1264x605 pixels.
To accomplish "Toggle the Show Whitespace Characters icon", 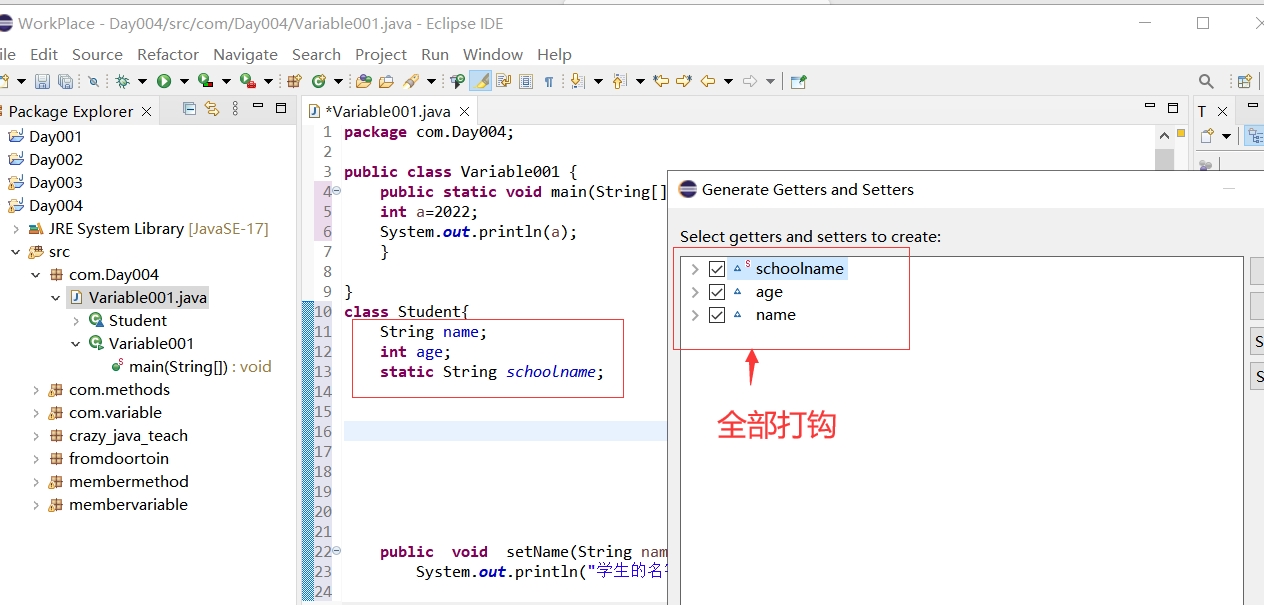I will (x=549, y=80).
